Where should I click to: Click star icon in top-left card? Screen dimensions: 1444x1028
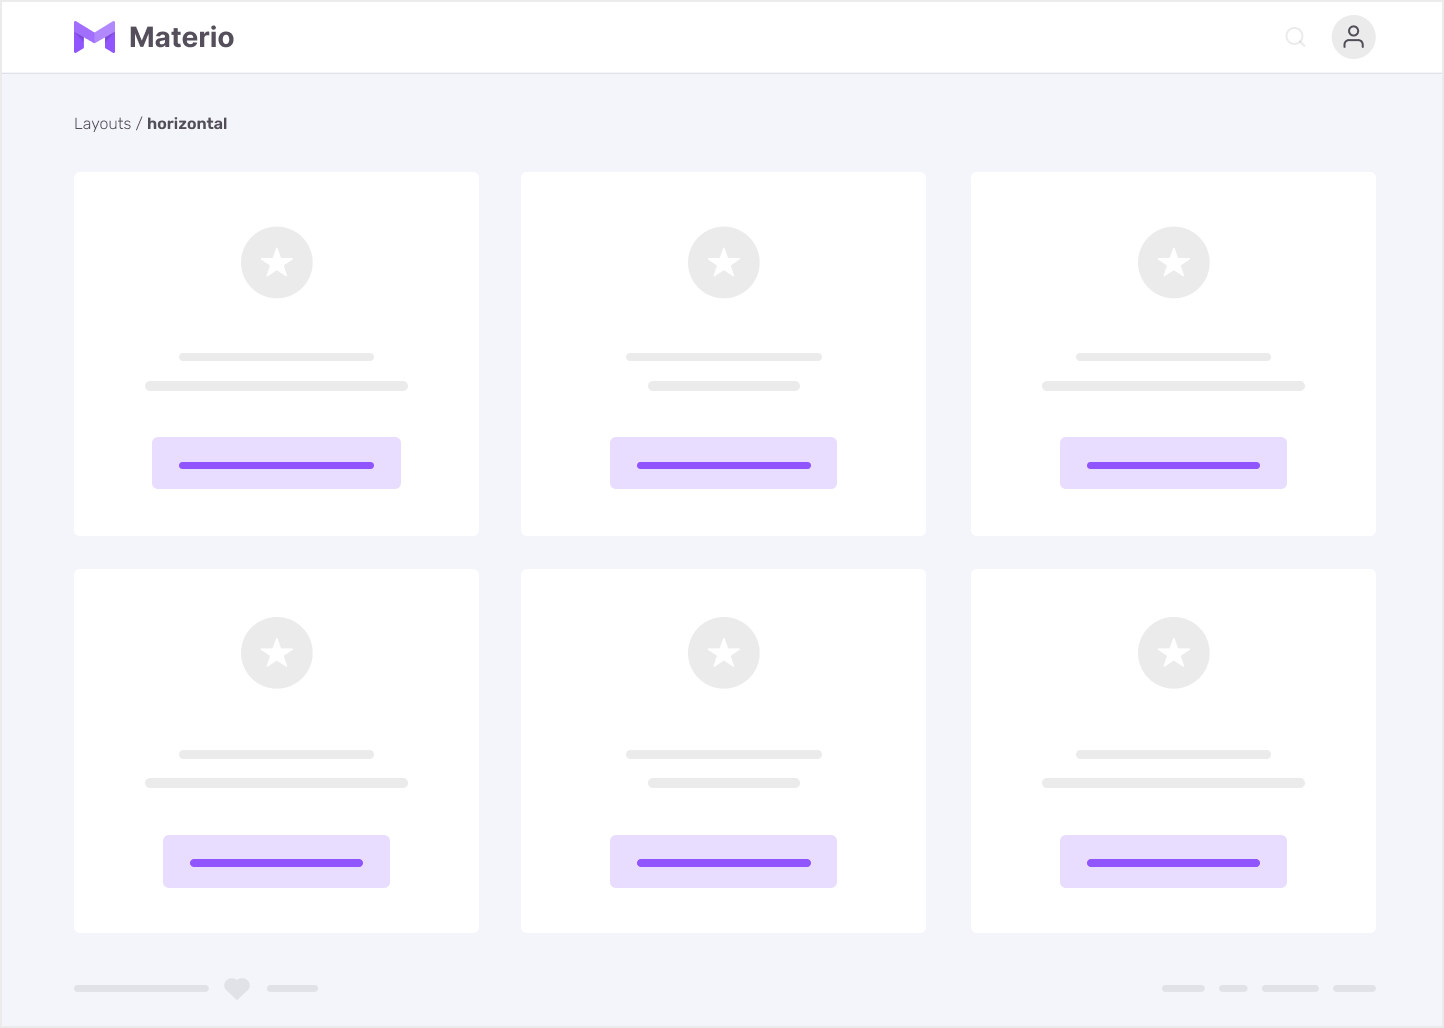(x=277, y=263)
